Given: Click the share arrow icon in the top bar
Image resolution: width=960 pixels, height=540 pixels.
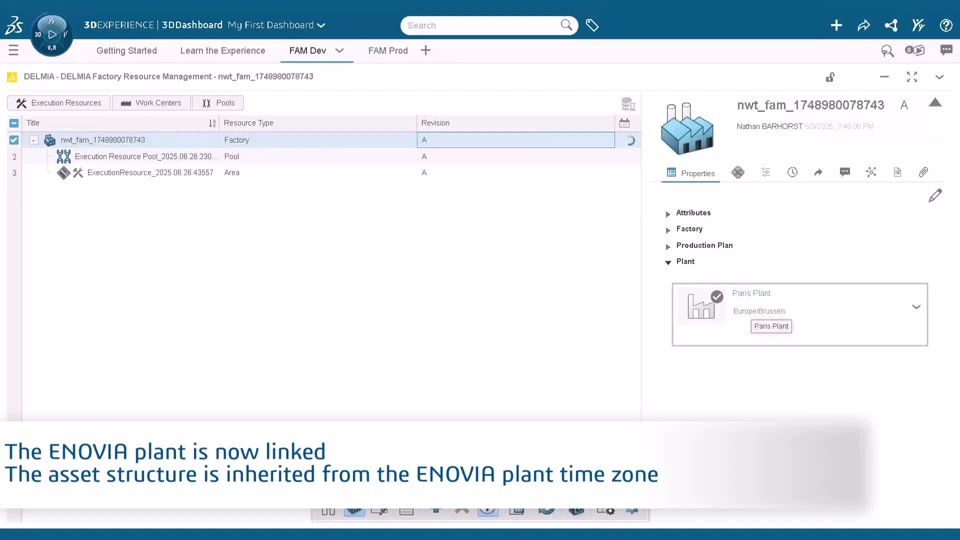Looking at the screenshot, I should coord(864,25).
